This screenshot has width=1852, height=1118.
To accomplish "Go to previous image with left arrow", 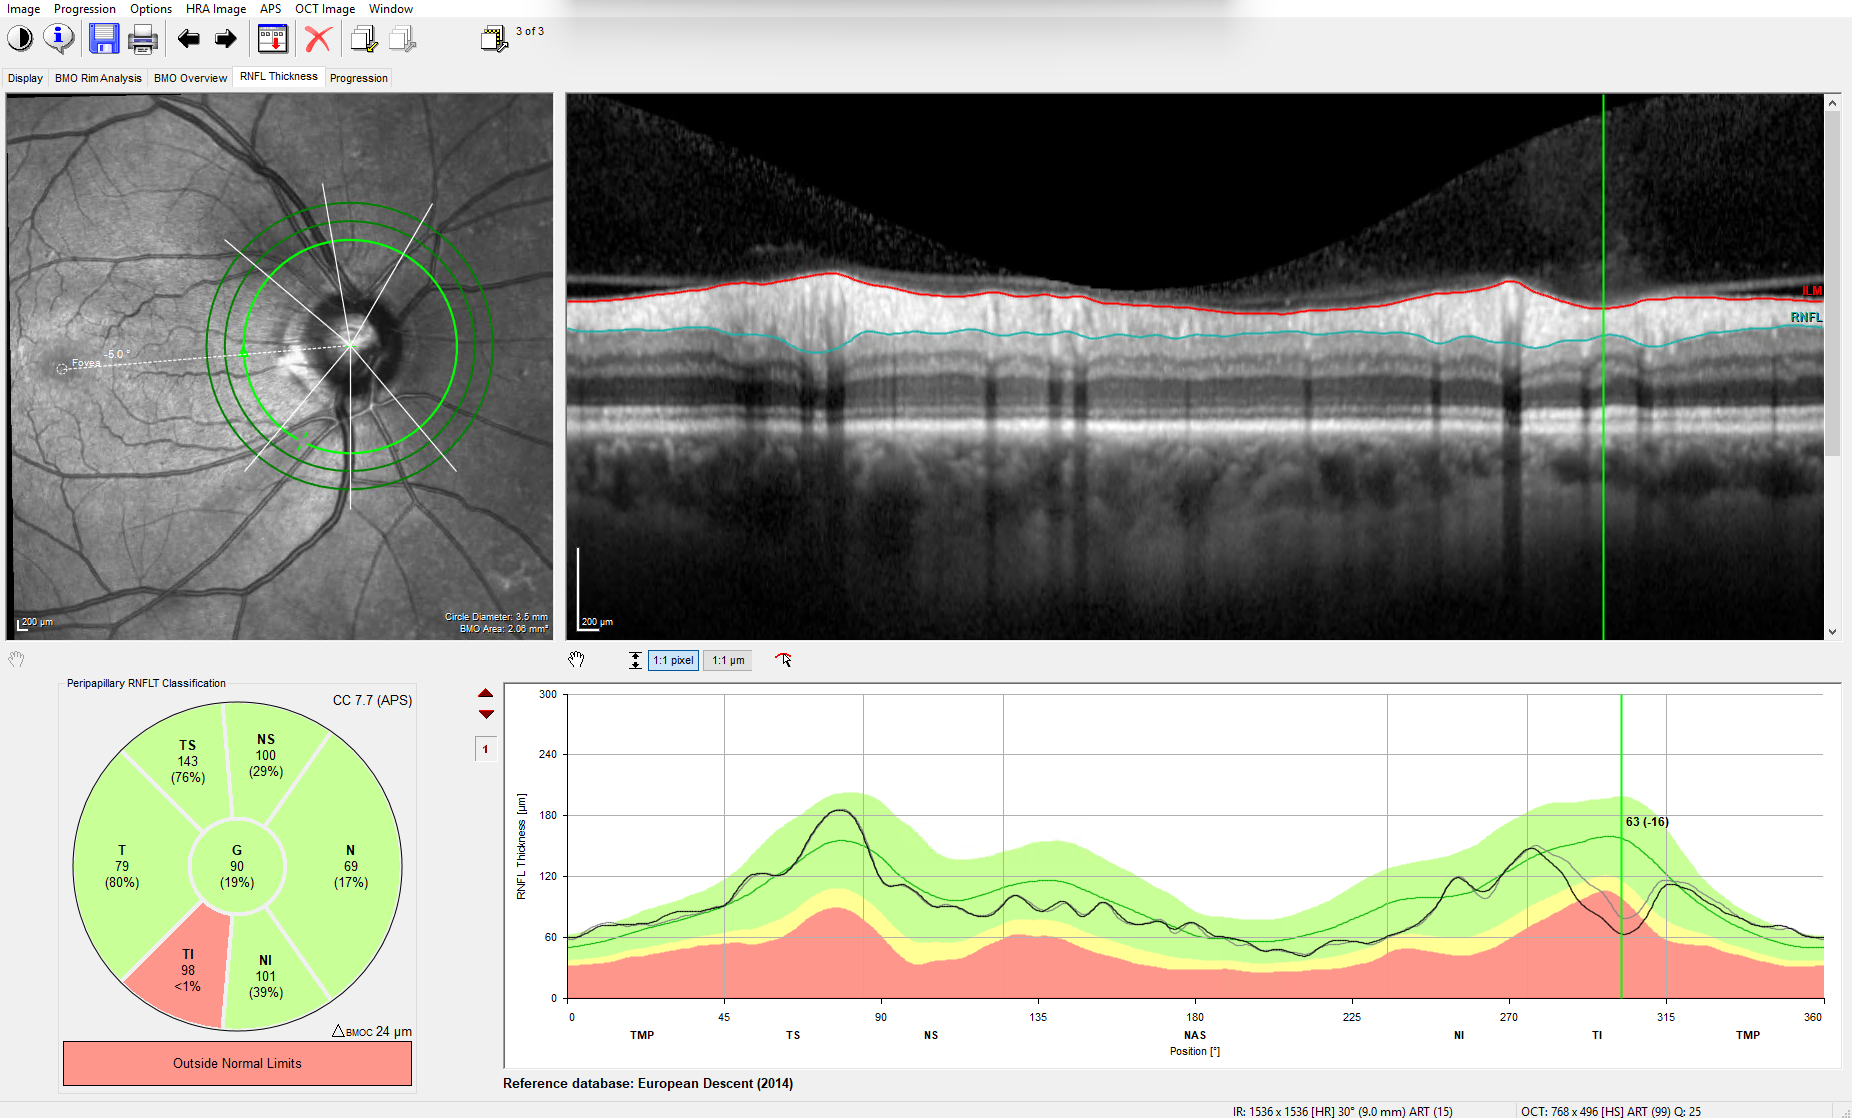I will (x=188, y=39).
